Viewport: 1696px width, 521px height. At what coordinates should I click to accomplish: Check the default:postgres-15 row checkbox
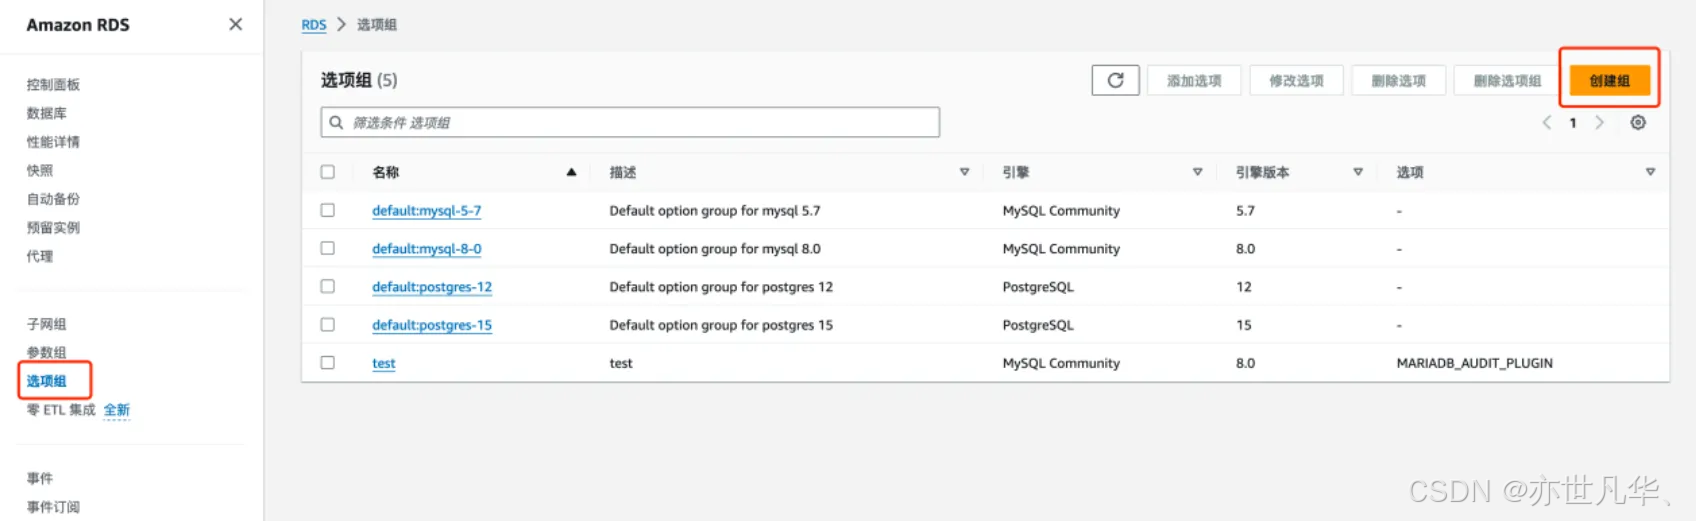tap(327, 324)
